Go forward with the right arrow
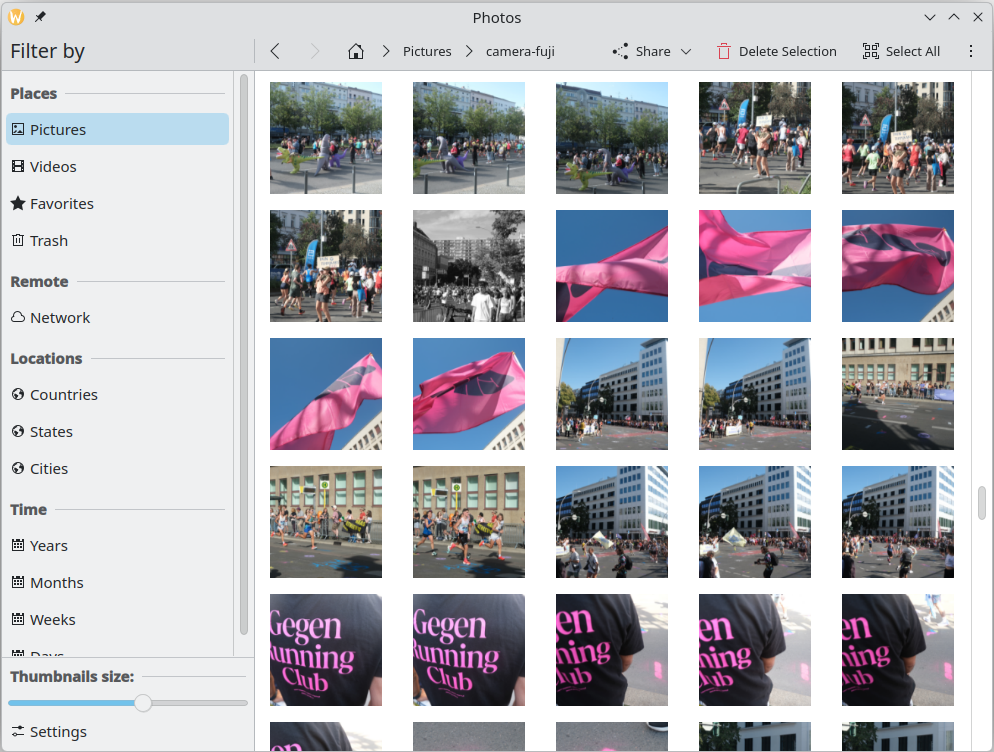The image size is (994, 752). [314, 51]
